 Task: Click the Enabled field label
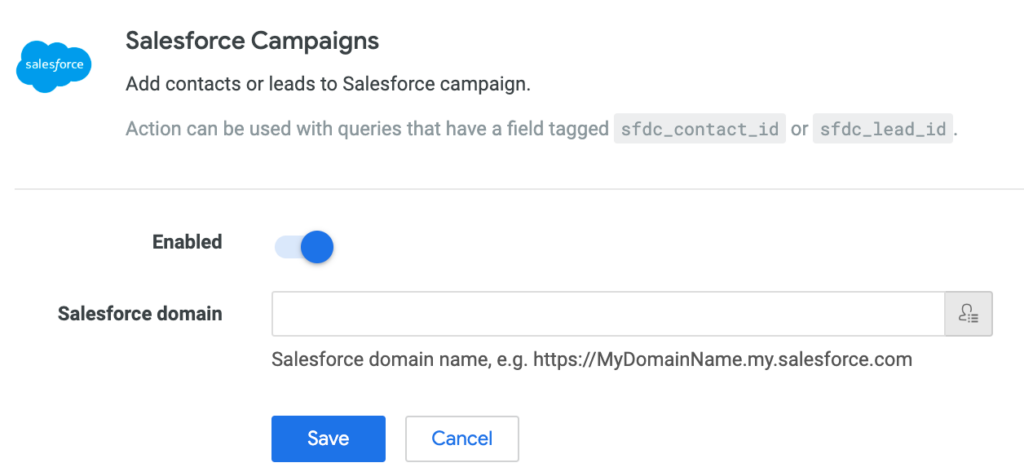point(187,242)
